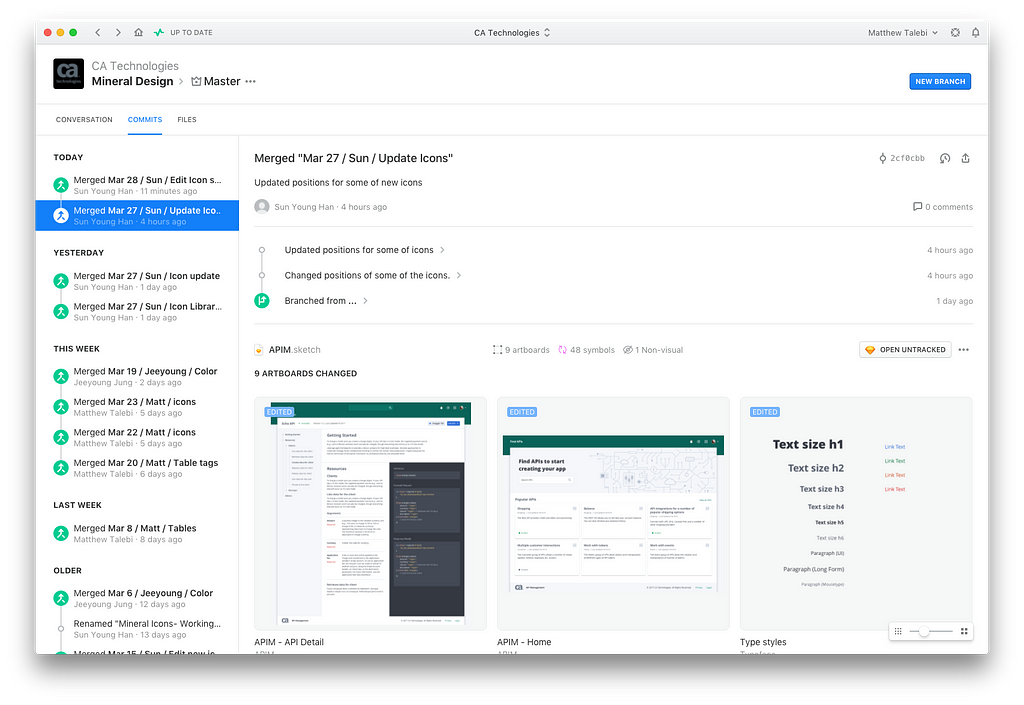Viewport: 1024px width, 705px height.
Task: Click the 'UP TO DATE' status text
Action: pyautogui.click(x=191, y=33)
